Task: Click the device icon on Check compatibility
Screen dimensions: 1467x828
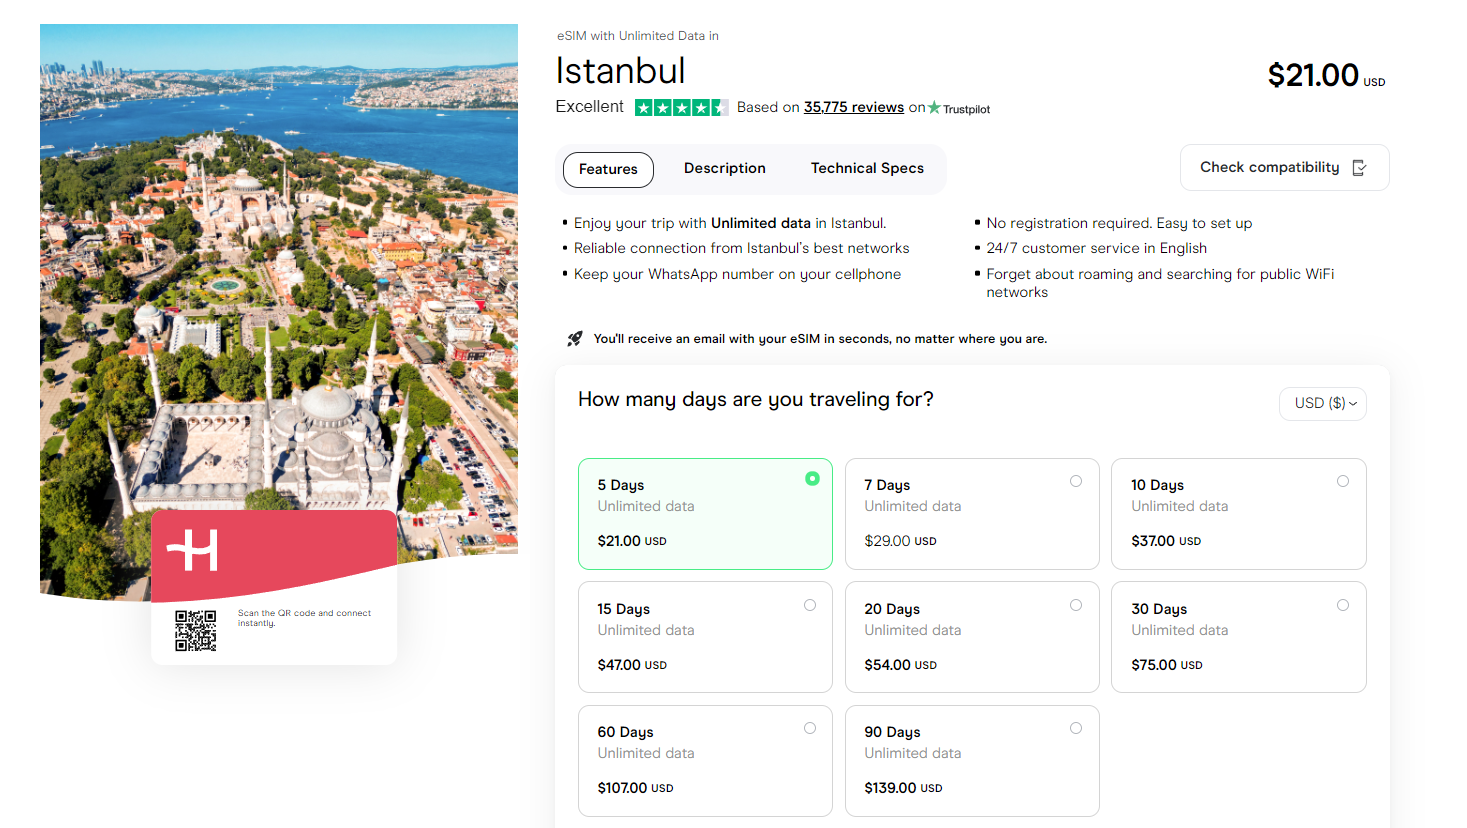Action: tap(1358, 167)
